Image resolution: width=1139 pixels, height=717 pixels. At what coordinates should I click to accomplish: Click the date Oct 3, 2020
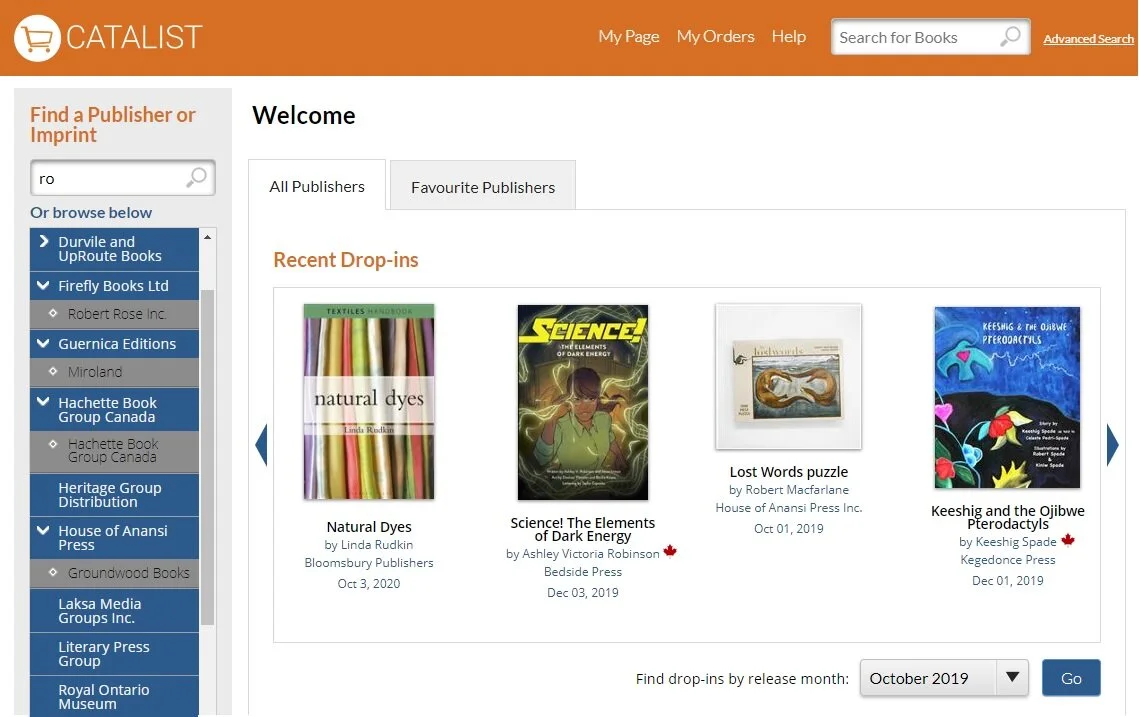tap(369, 583)
